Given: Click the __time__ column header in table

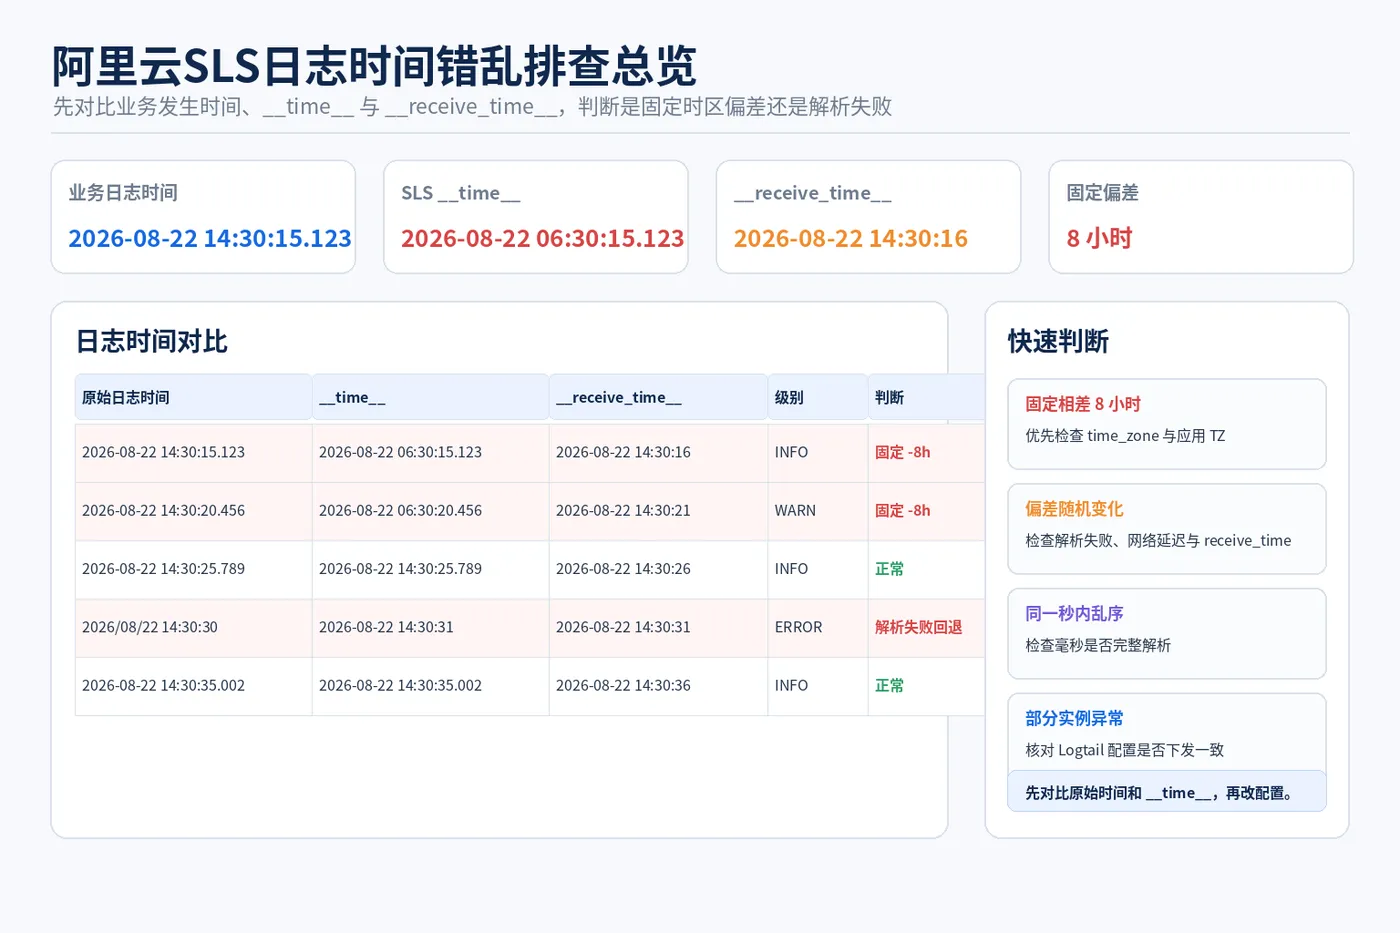Looking at the screenshot, I should click(431, 397).
